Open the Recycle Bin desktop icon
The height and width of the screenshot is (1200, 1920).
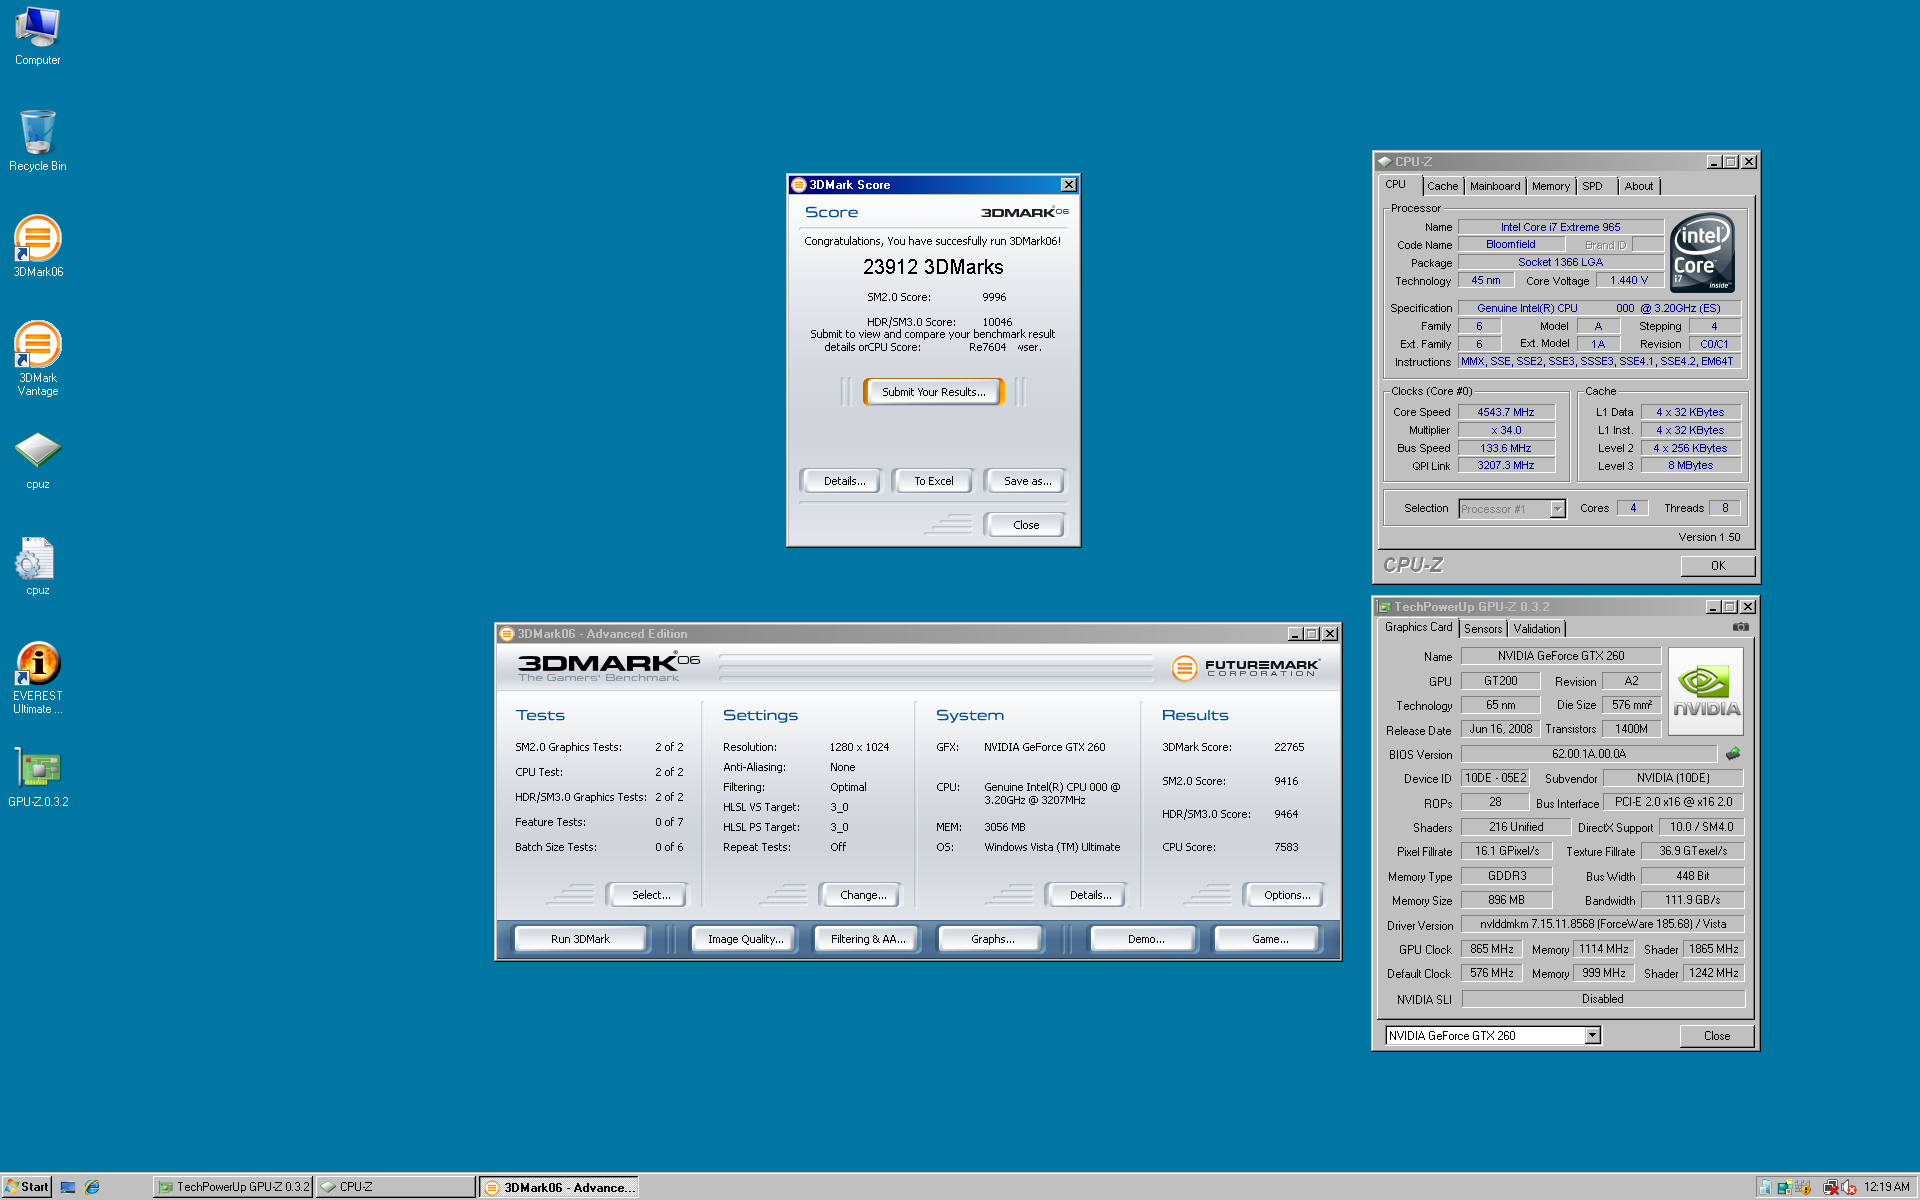(37, 141)
